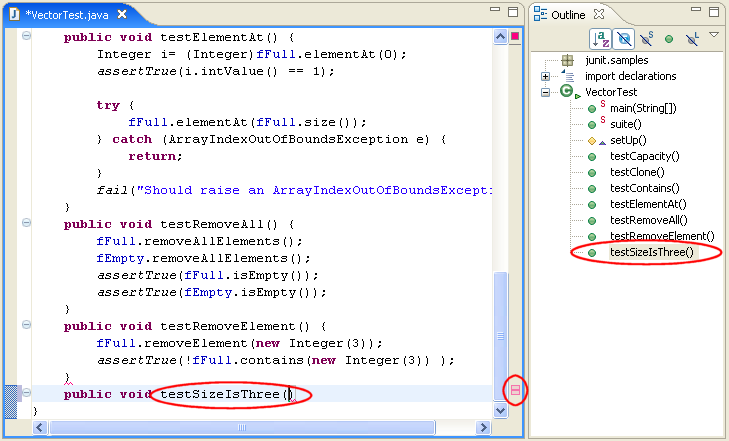Minimize the editor pane
The height and width of the screenshot is (441, 729).
(495, 9)
